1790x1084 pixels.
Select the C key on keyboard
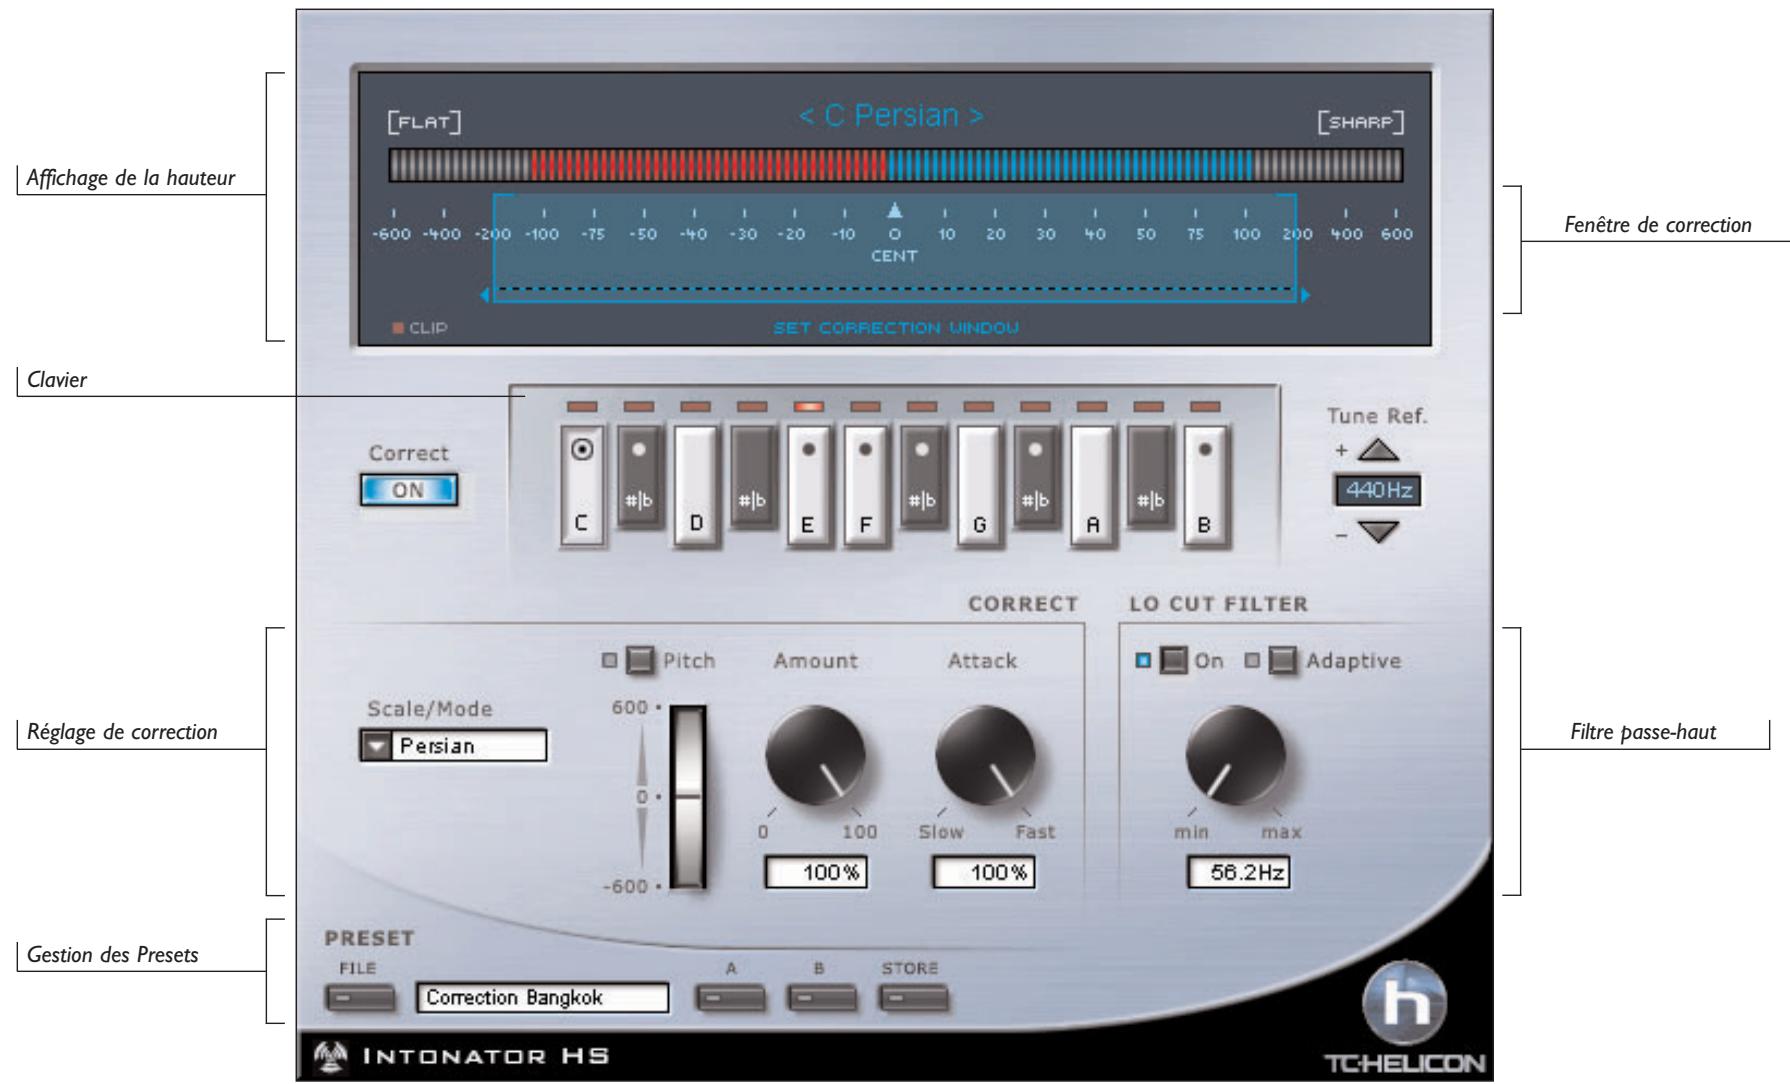tap(581, 487)
